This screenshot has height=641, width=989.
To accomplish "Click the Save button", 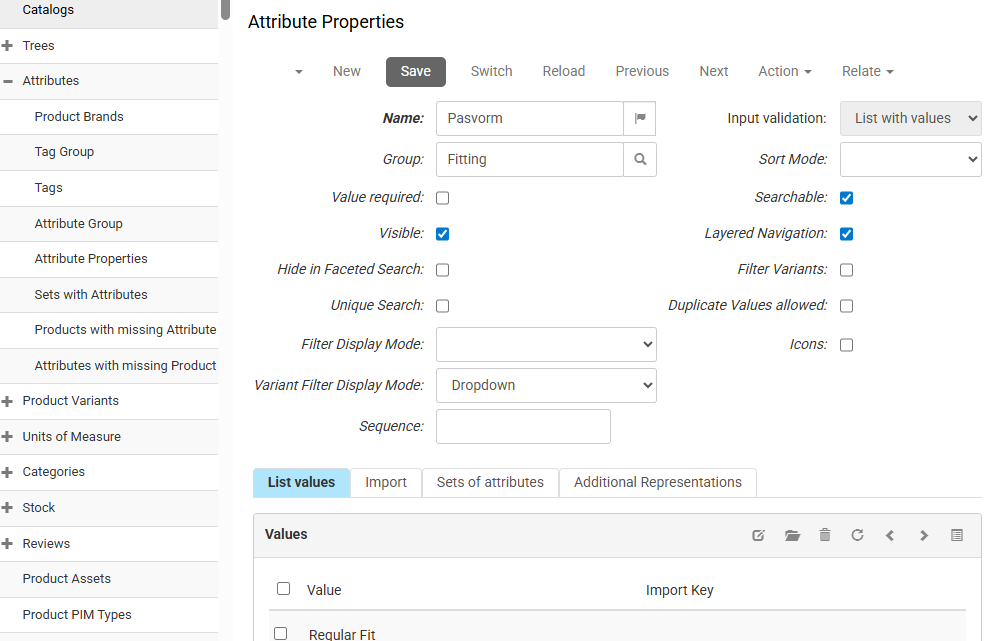I will click(415, 71).
